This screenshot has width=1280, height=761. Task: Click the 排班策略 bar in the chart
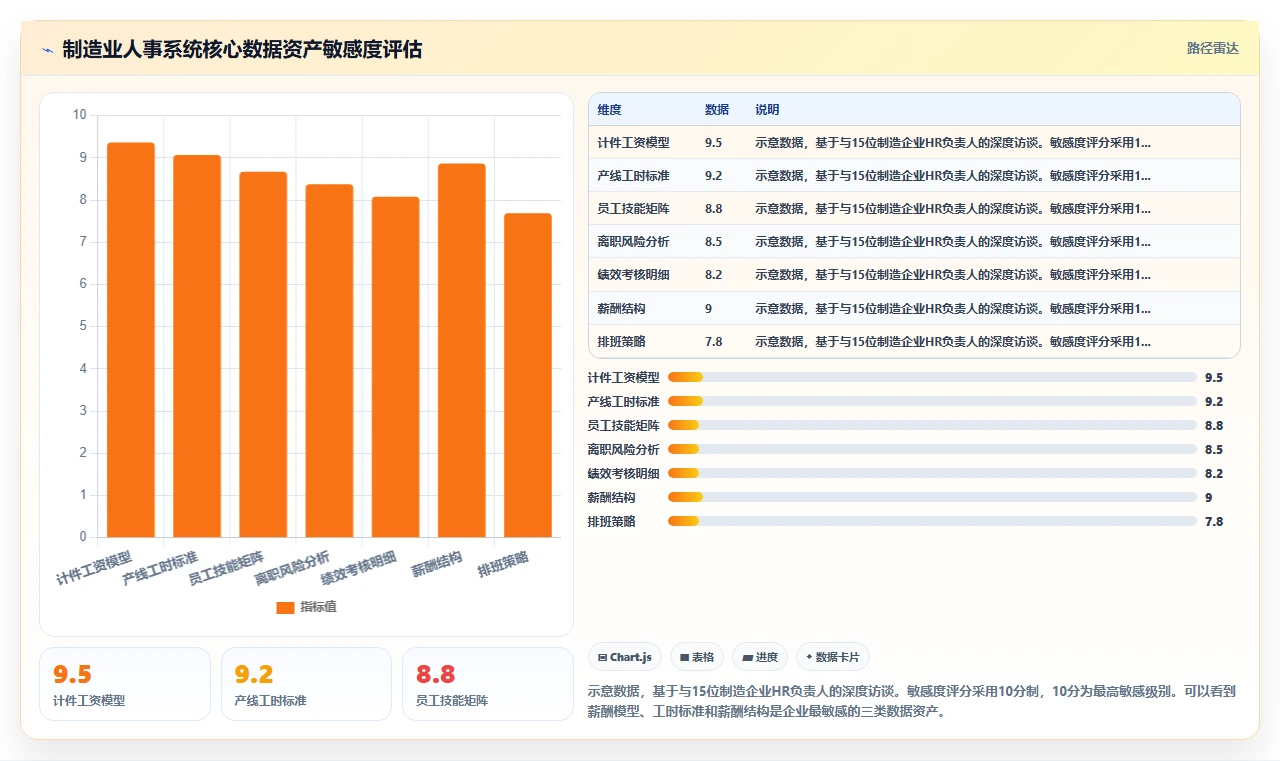(528, 375)
